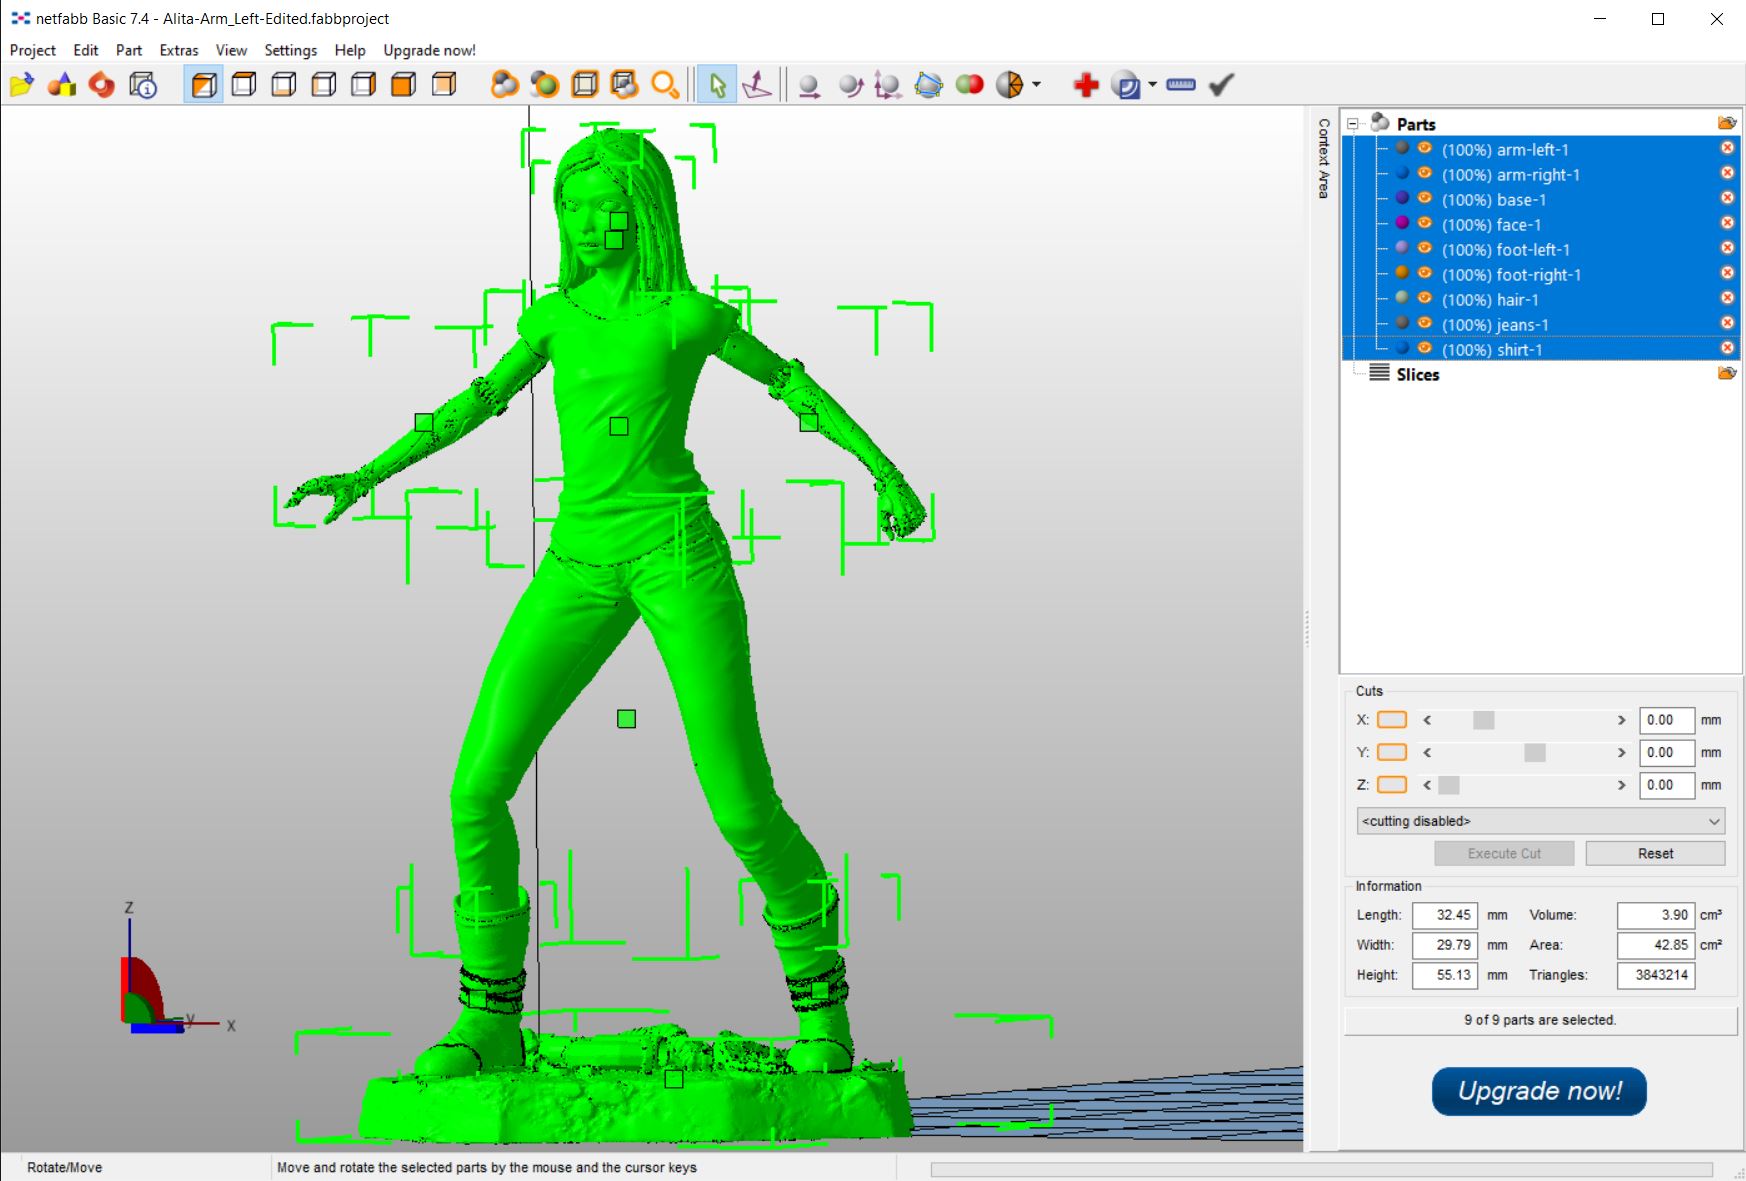This screenshot has width=1746, height=1181.
Task: Hide the jeans-1 part using eye icon
Action: coord(1425,323)
